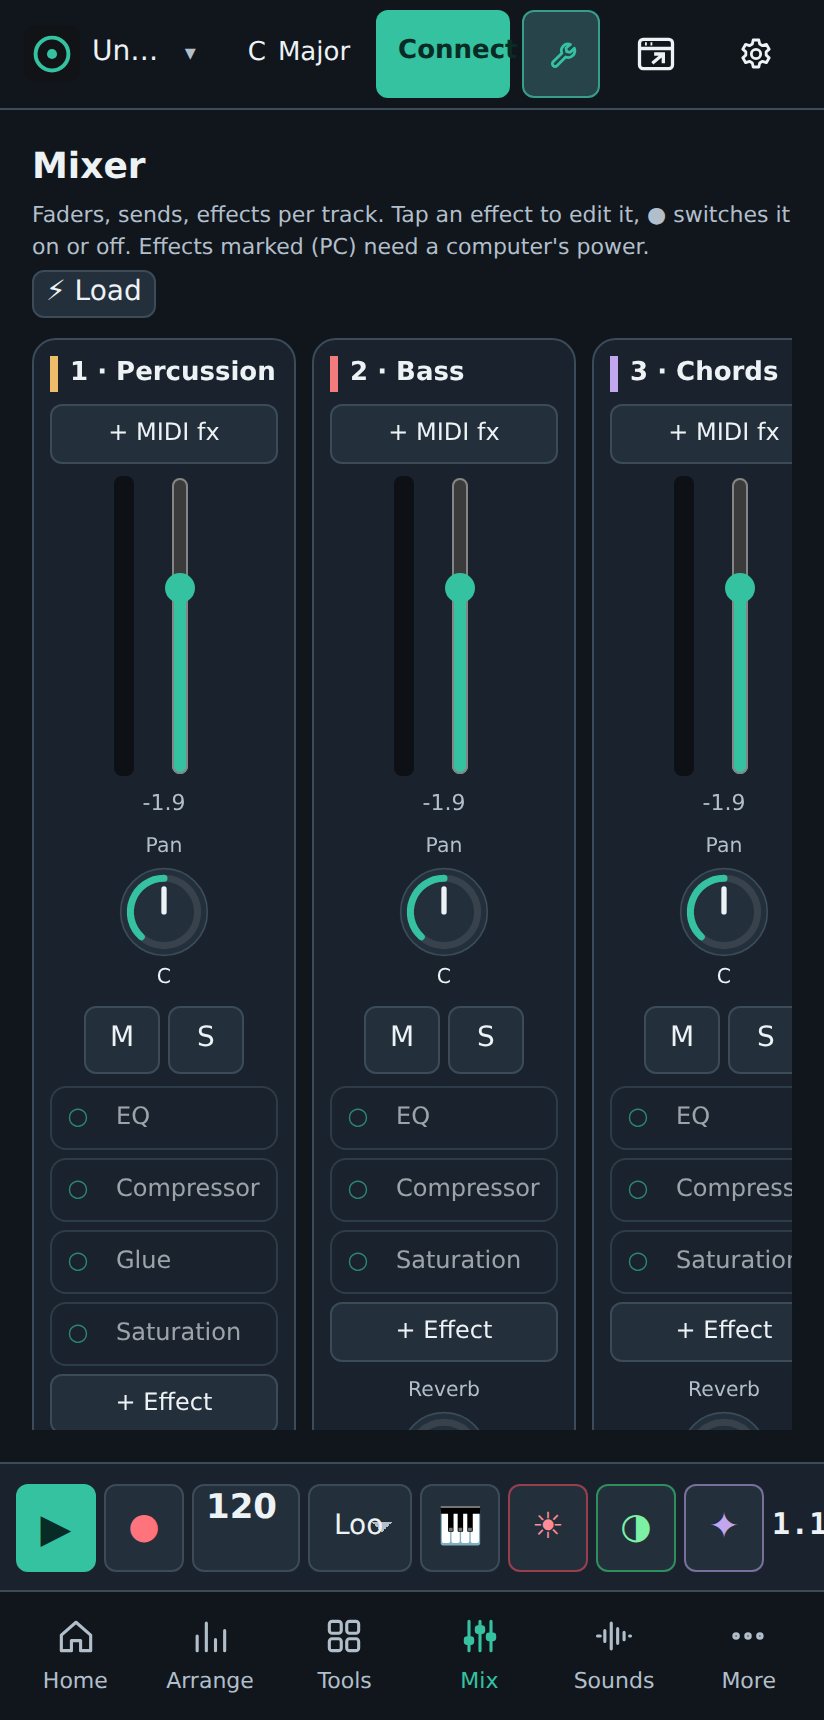The image size is (824, 1720).
Task: Toggle the Chords EQ power circle
Action: (x=638, y=1118)
